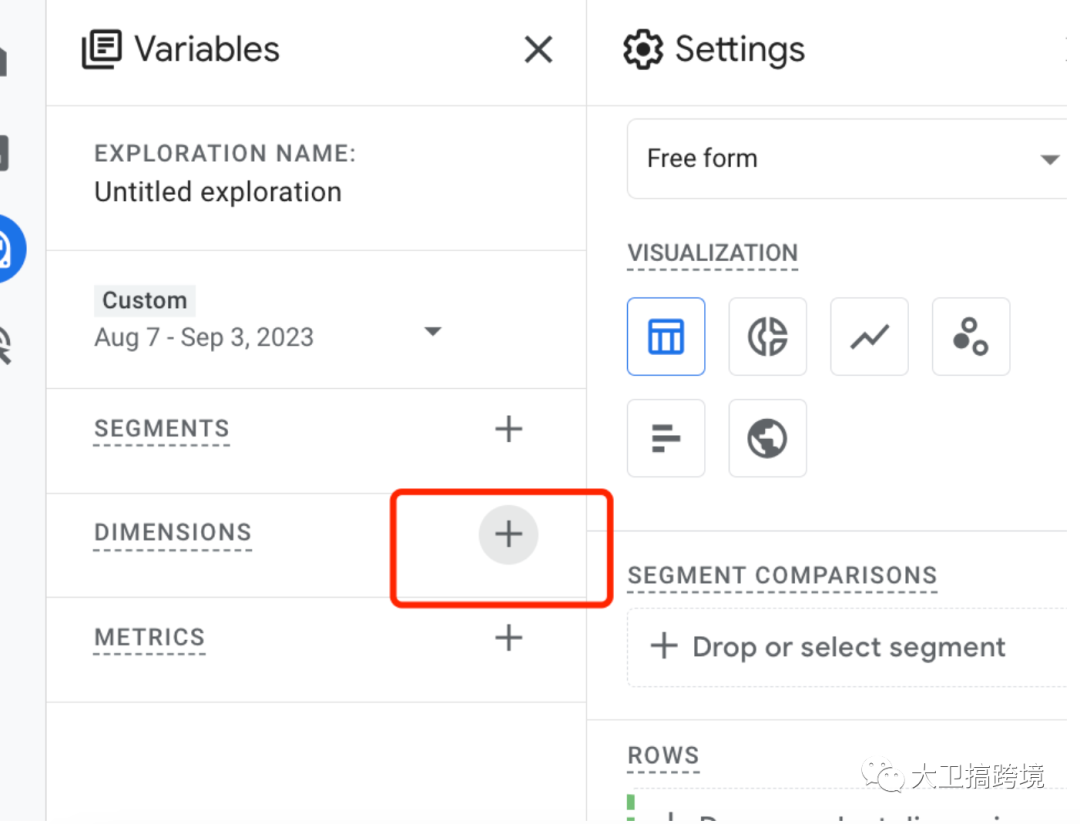This screenshot has height=824, width=1080.
Task: Select the bar chart visualization
Action: (x=666, y=438)
